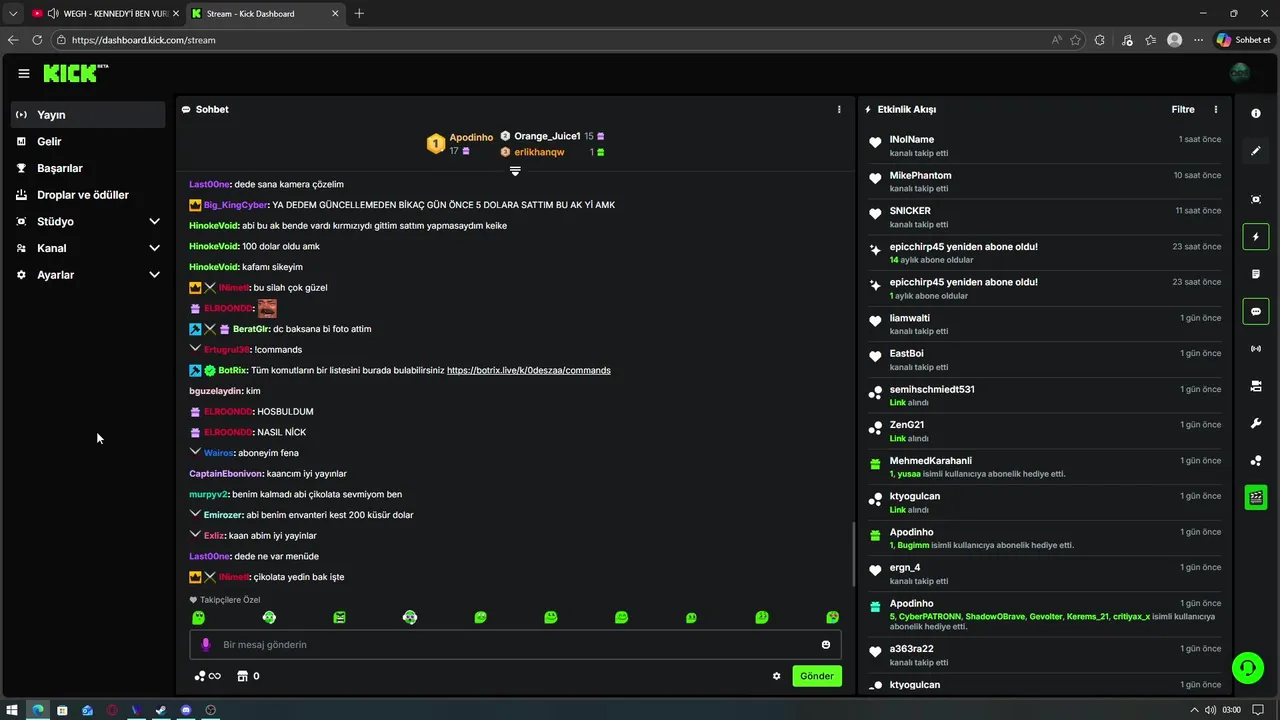Screen dimensions: 1280x720
Task: Click the camera icon in right sidebar
Action: click(x=1256, y=386)
